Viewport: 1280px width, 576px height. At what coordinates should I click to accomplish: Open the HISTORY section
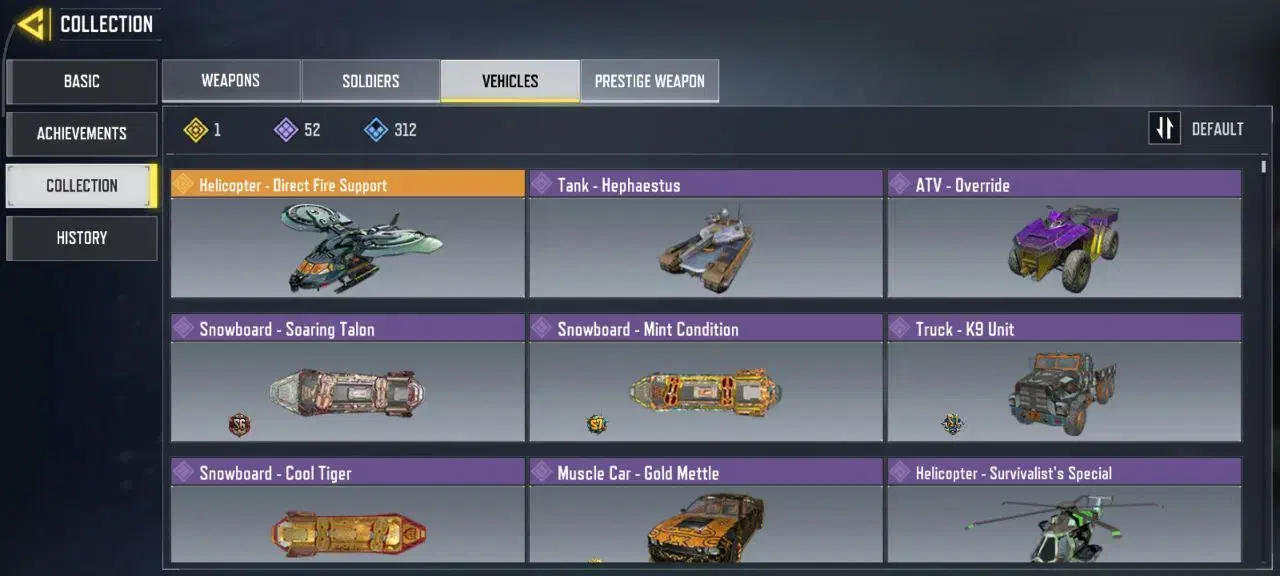[82, 238]
